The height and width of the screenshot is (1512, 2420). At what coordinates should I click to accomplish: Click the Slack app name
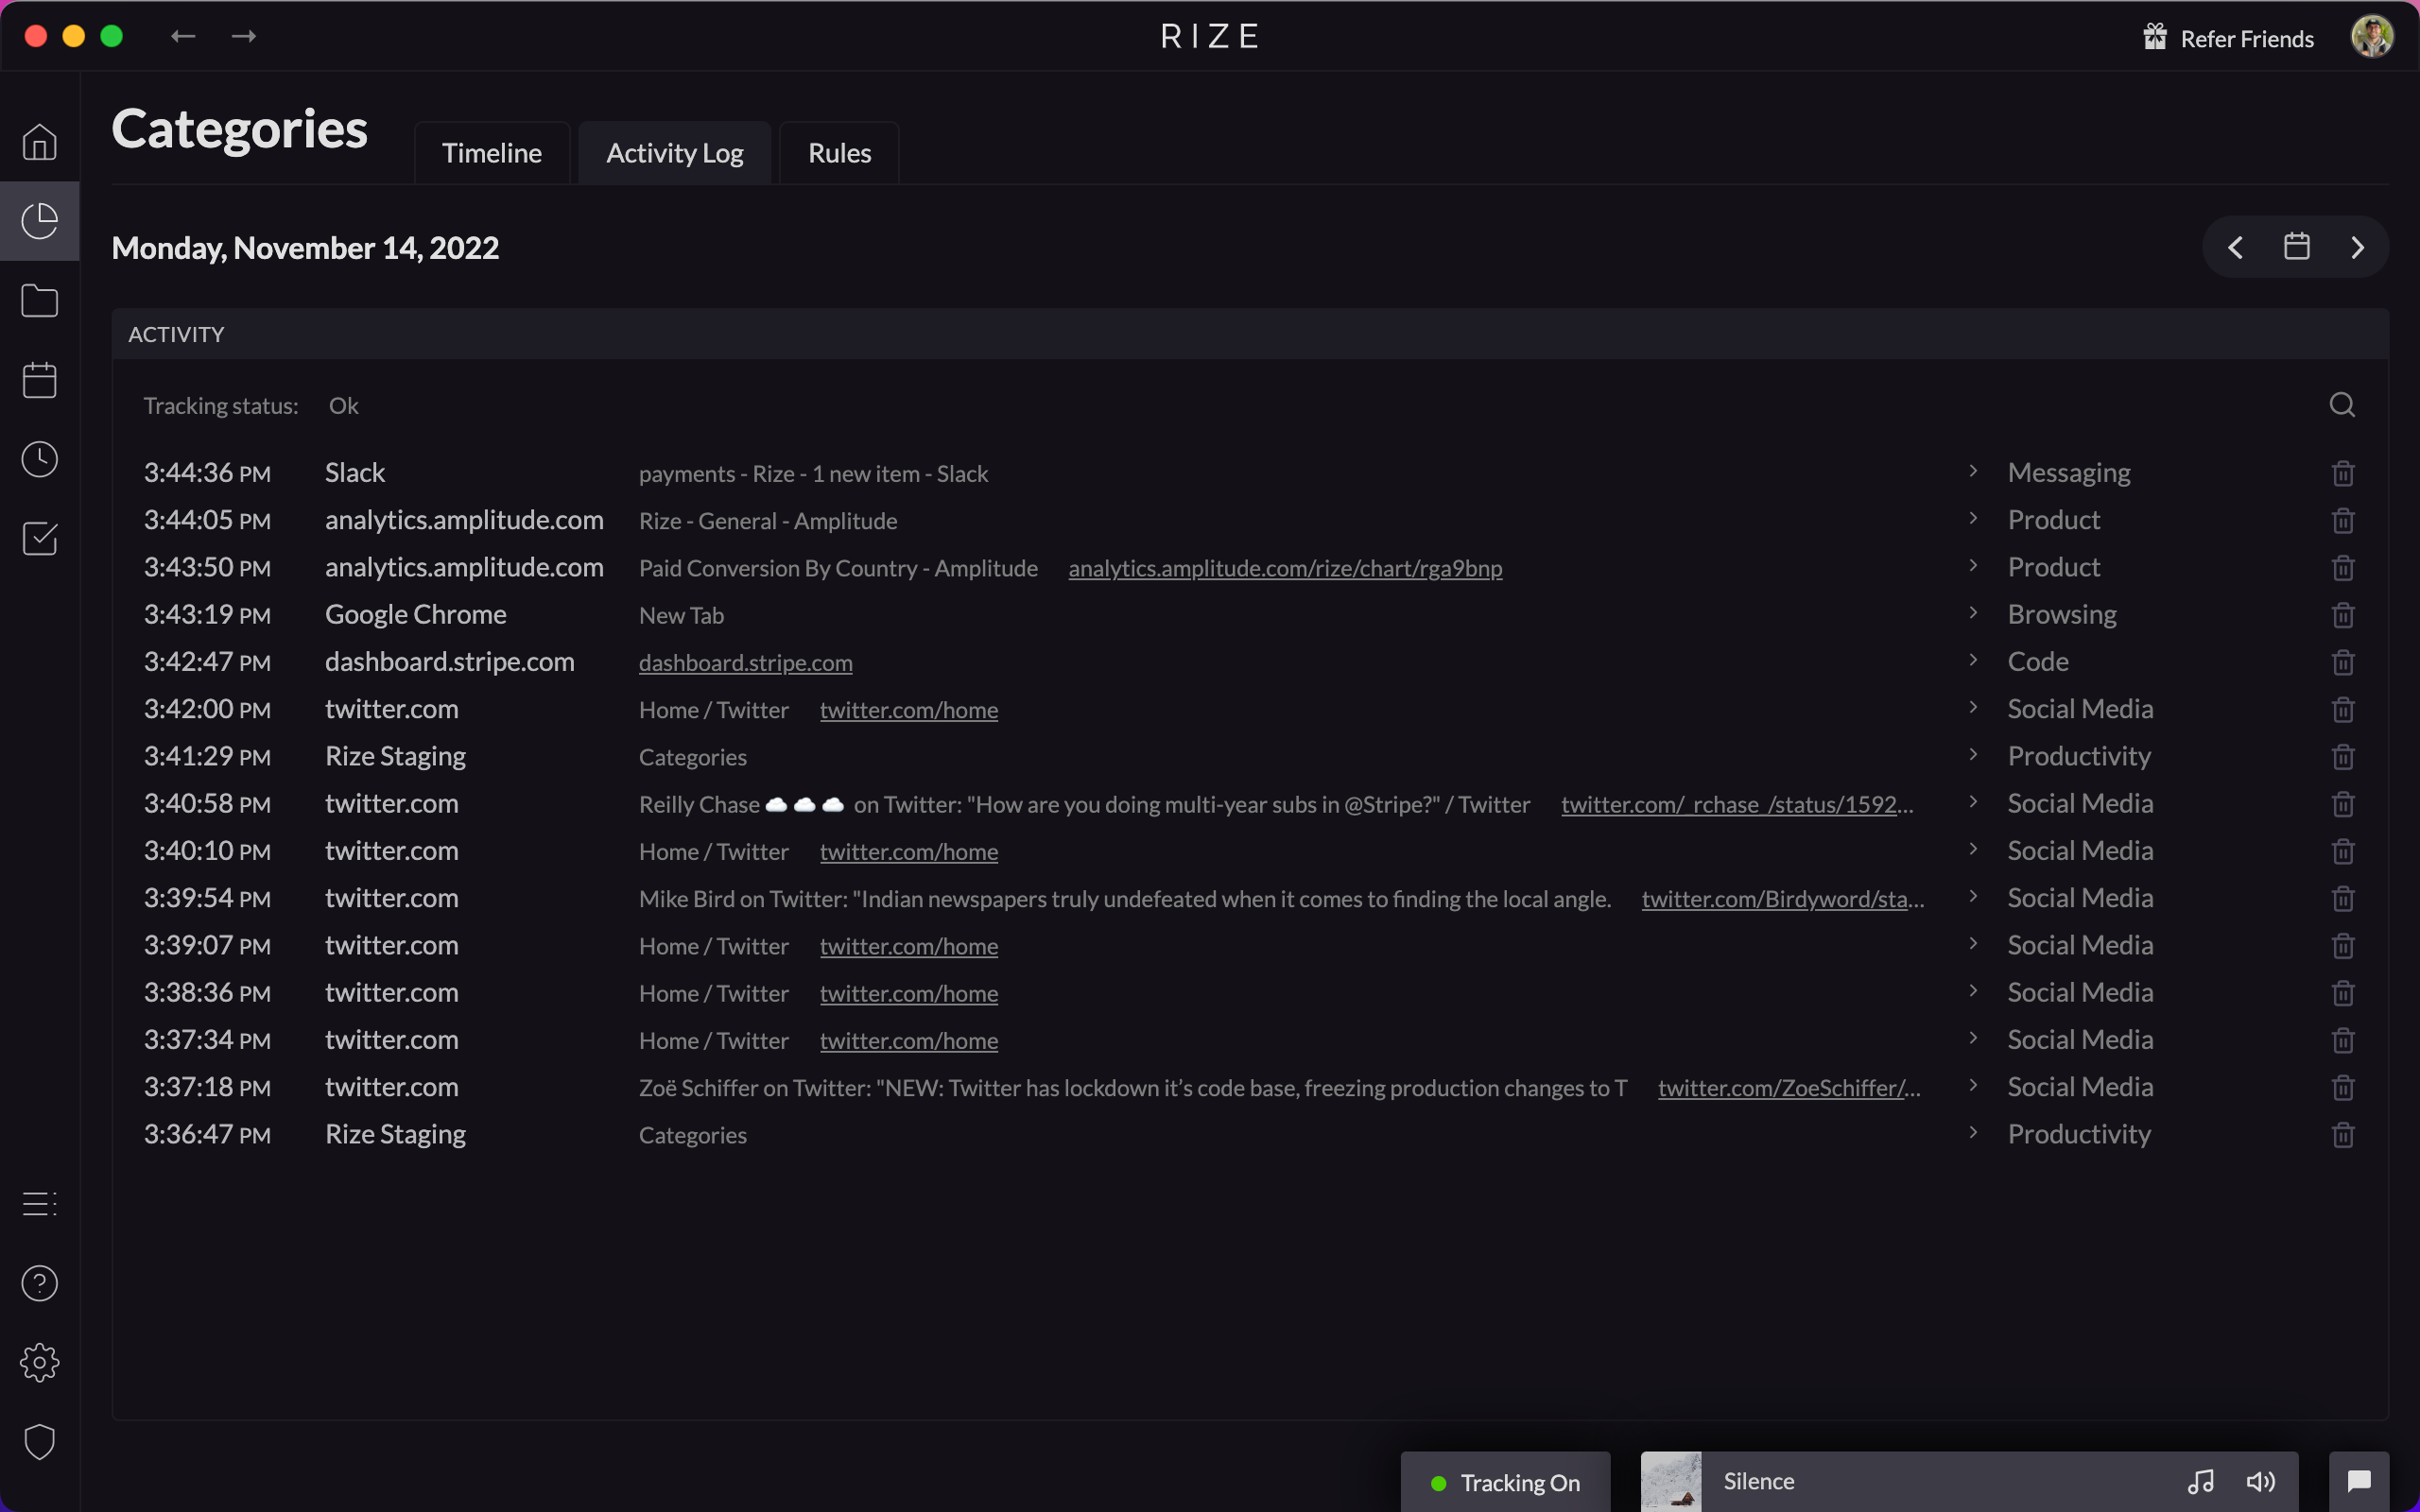click(355, 473)
